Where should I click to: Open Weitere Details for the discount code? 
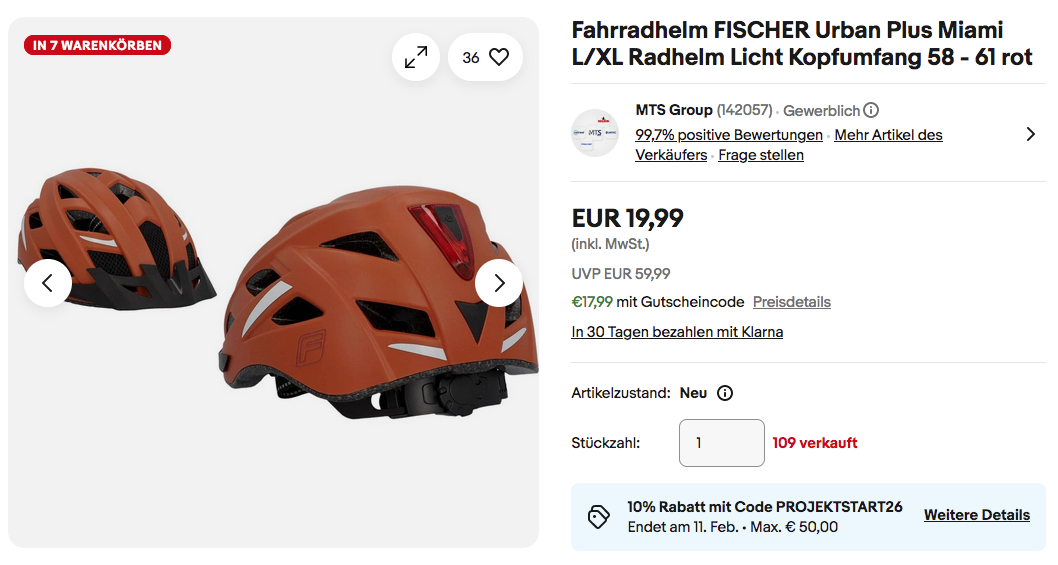(x=976, y=515)
